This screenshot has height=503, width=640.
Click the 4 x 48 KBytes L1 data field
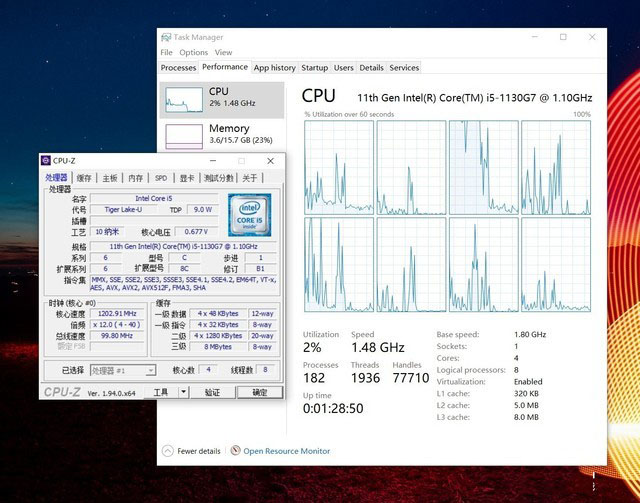coord(218,314)
